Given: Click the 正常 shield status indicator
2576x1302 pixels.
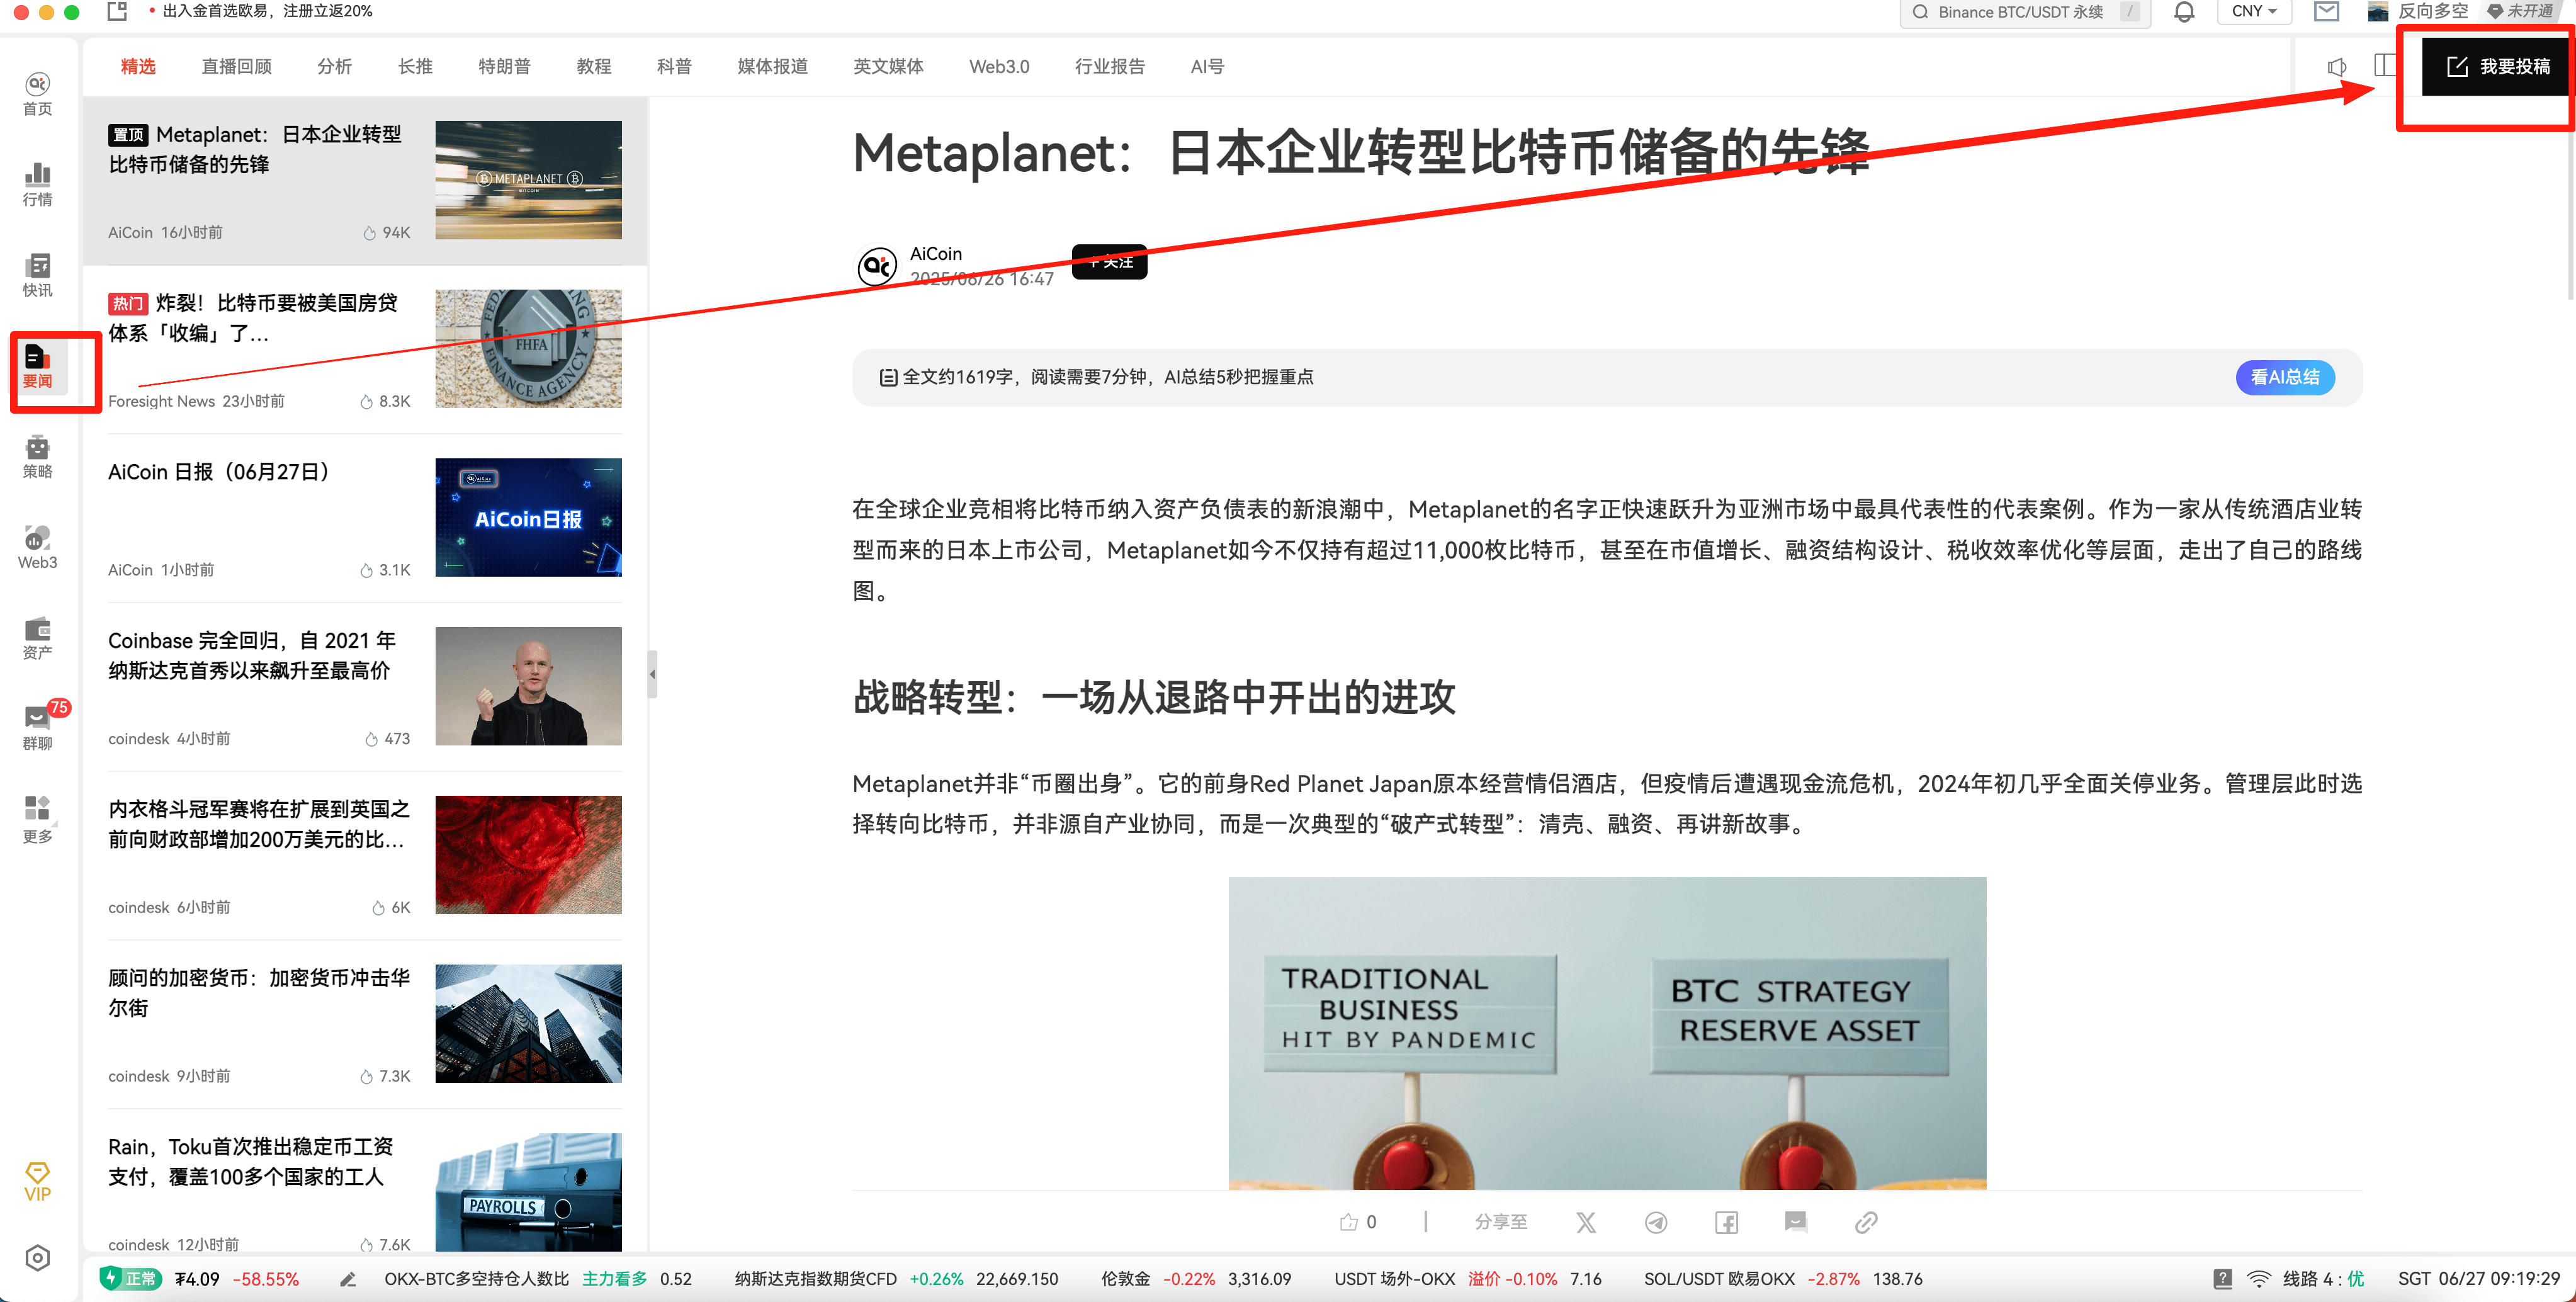Looking at the screenshot, I should tap(131, 1279).
